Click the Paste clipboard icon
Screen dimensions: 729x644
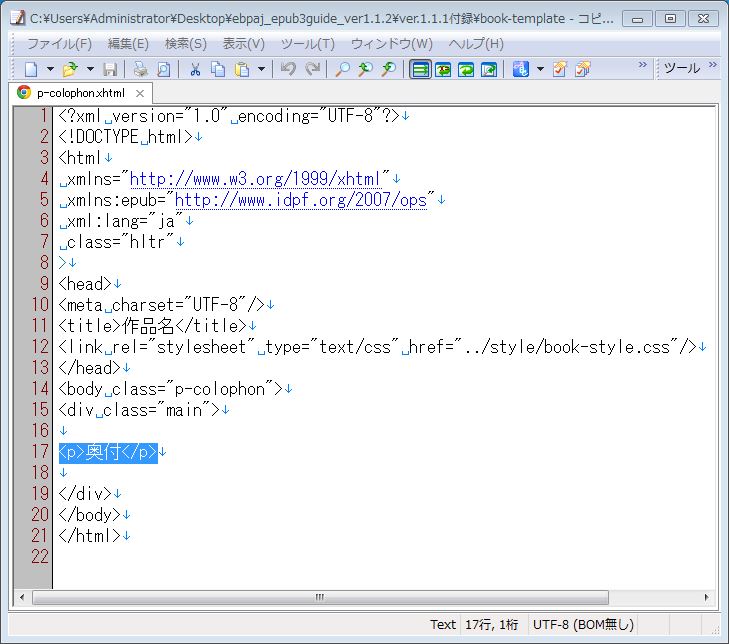(x=242, y=69)
